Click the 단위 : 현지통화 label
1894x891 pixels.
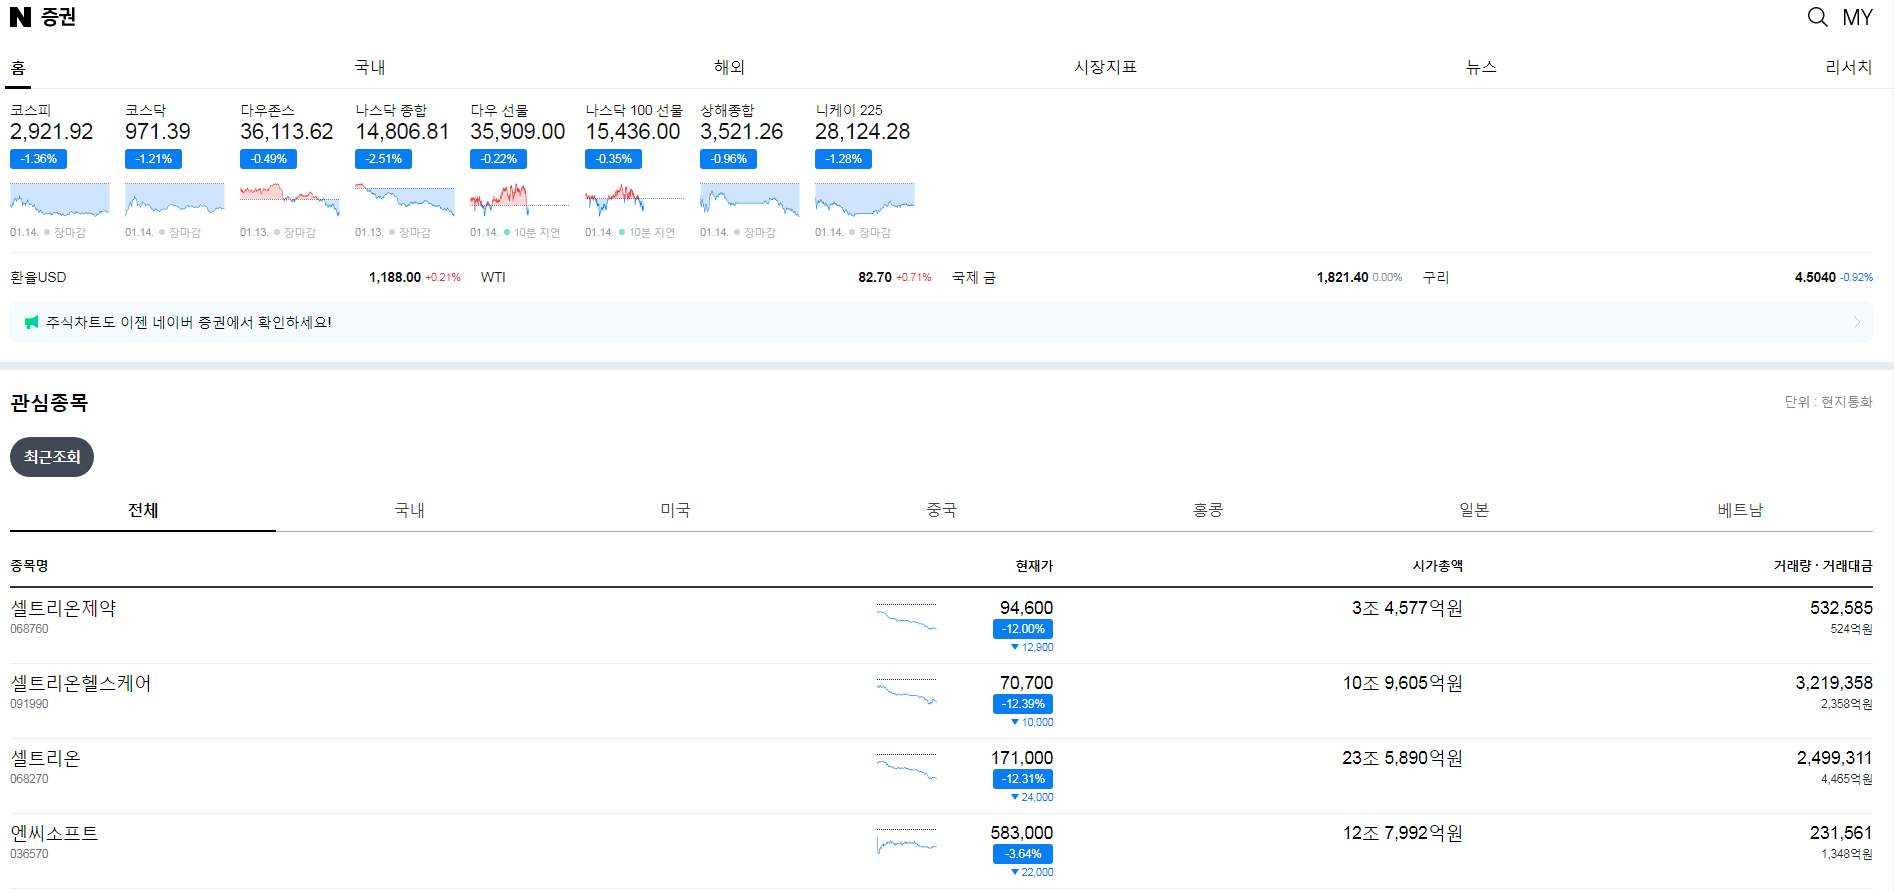(1828, 402)
